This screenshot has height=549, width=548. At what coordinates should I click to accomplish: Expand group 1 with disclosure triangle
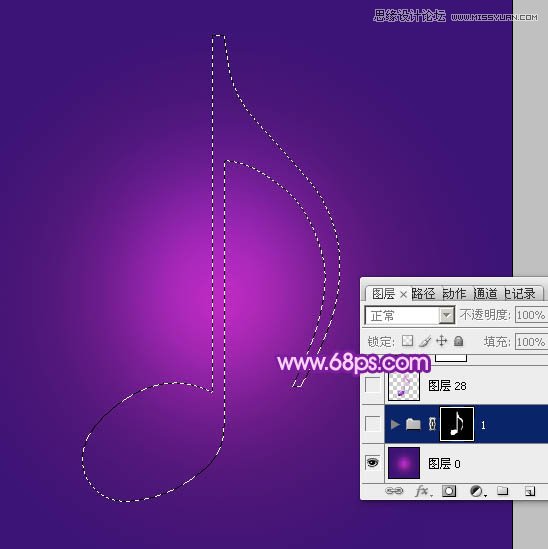pos(395,424)
